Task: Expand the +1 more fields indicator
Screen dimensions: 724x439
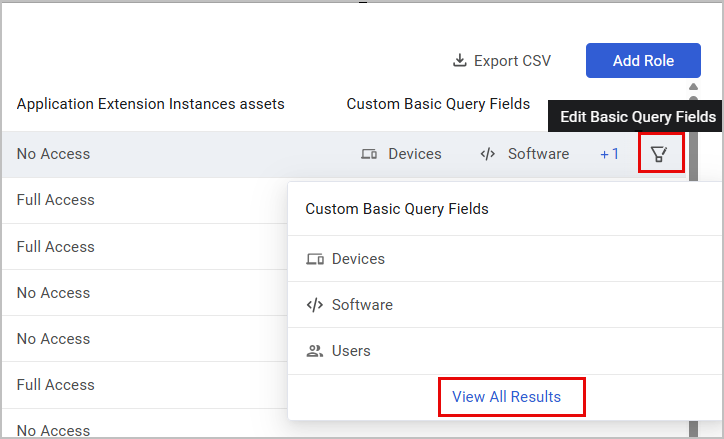Action: pyautogui.click(x=610, y=154)
